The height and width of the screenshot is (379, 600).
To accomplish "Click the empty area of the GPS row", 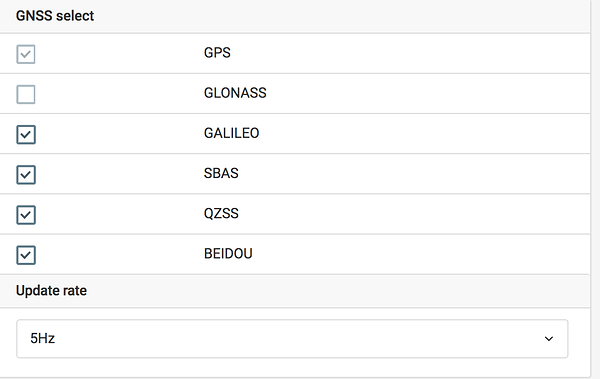I will tap(409, 53).
